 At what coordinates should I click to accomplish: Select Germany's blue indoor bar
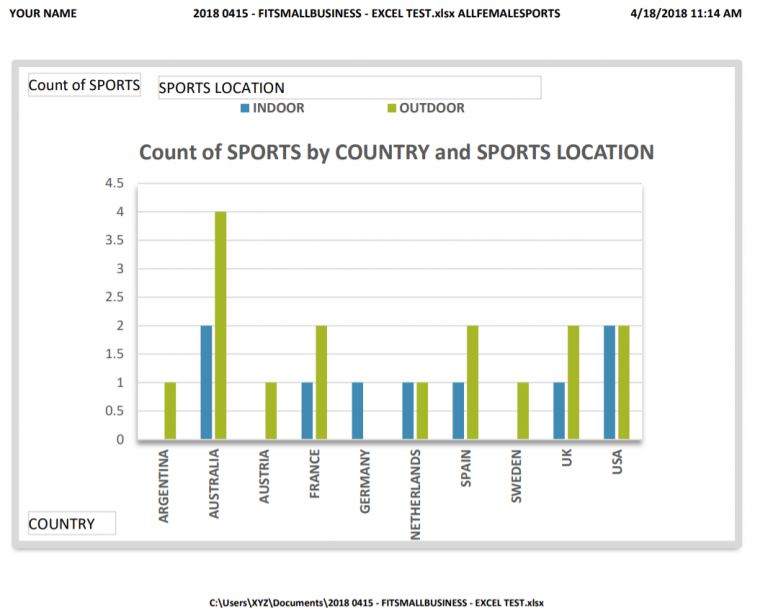coord(358,411)
